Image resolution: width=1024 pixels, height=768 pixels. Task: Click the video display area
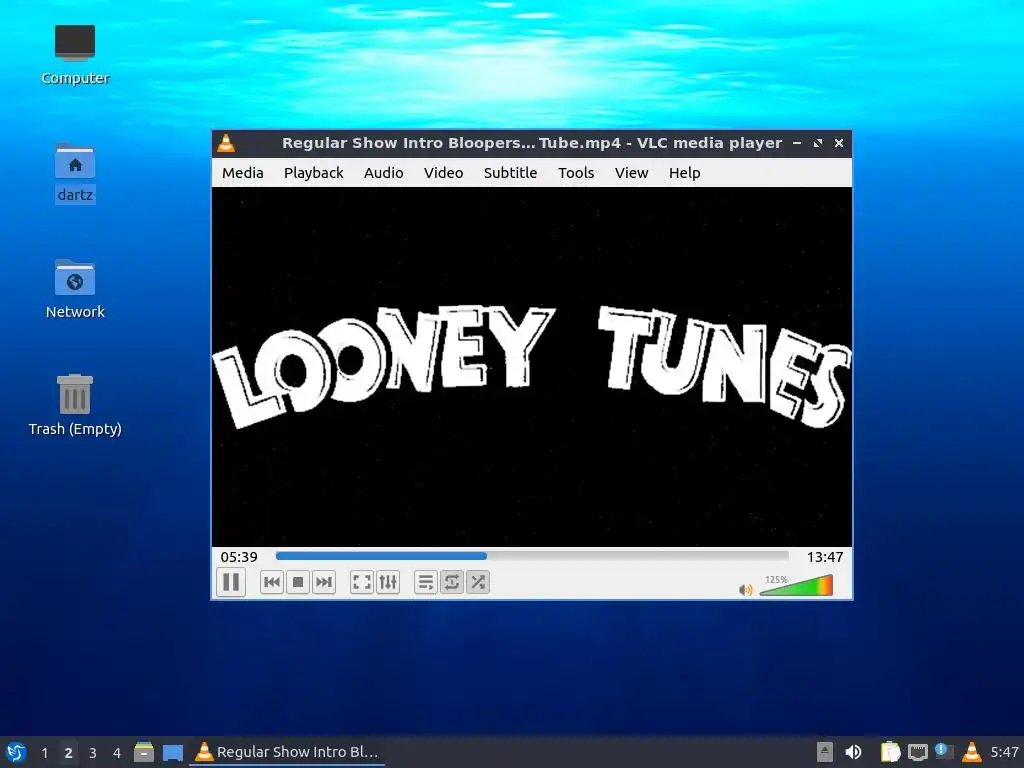pos(532,367)
